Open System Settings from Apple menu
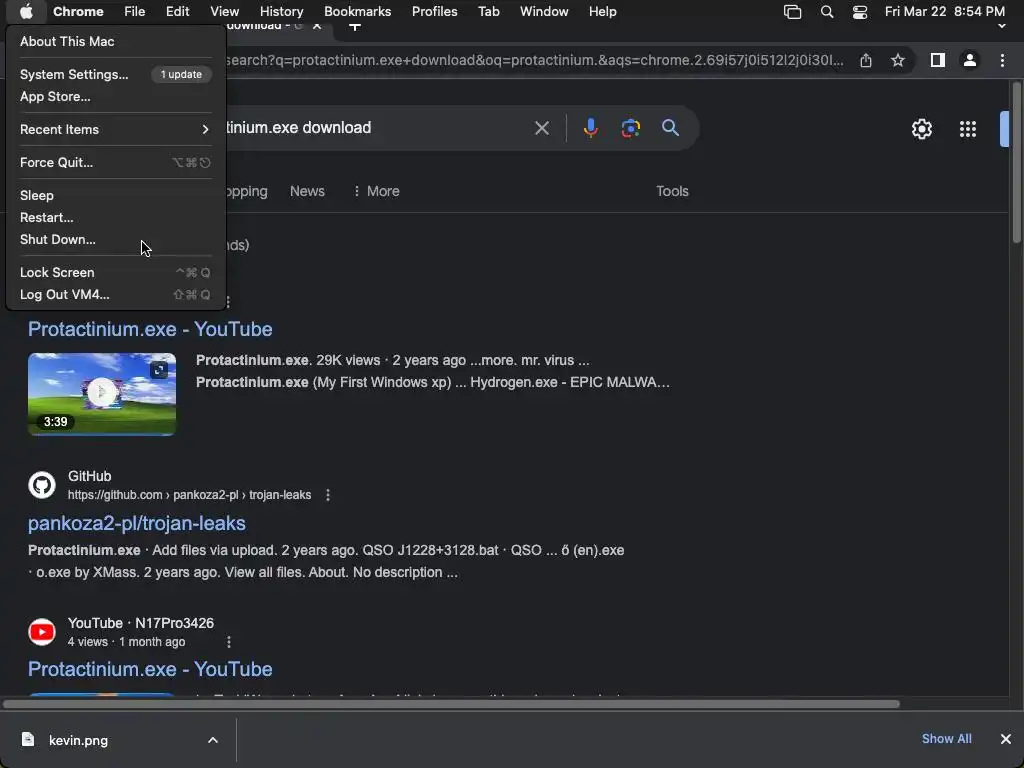The image size is (1024, 768). point(74,74)
